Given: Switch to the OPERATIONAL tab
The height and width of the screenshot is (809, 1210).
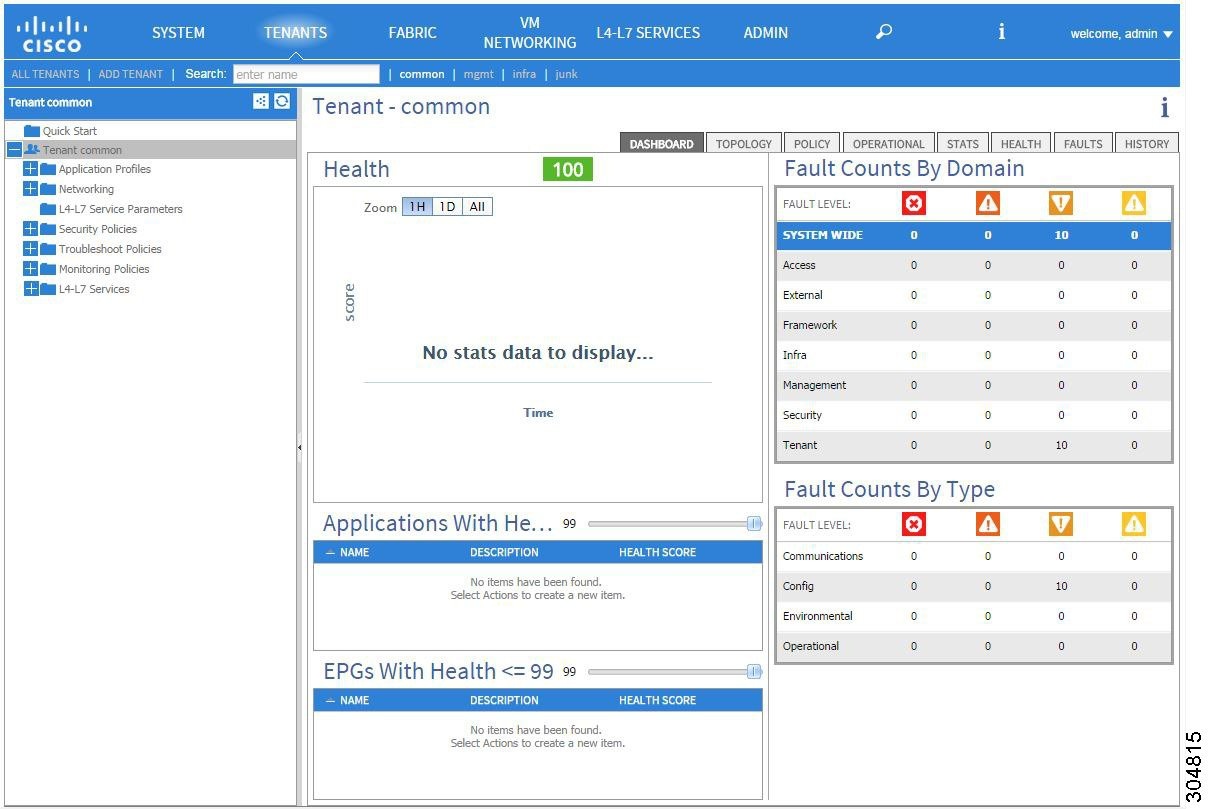Looking at the screenshot, I should (889, 144).
